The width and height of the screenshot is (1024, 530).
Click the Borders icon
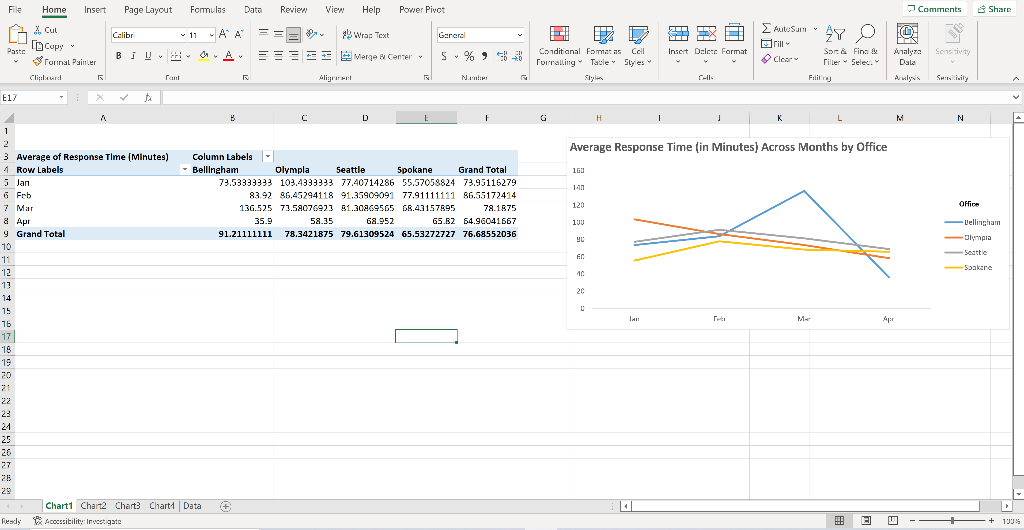pyautogui.click(x=174, y=56)
